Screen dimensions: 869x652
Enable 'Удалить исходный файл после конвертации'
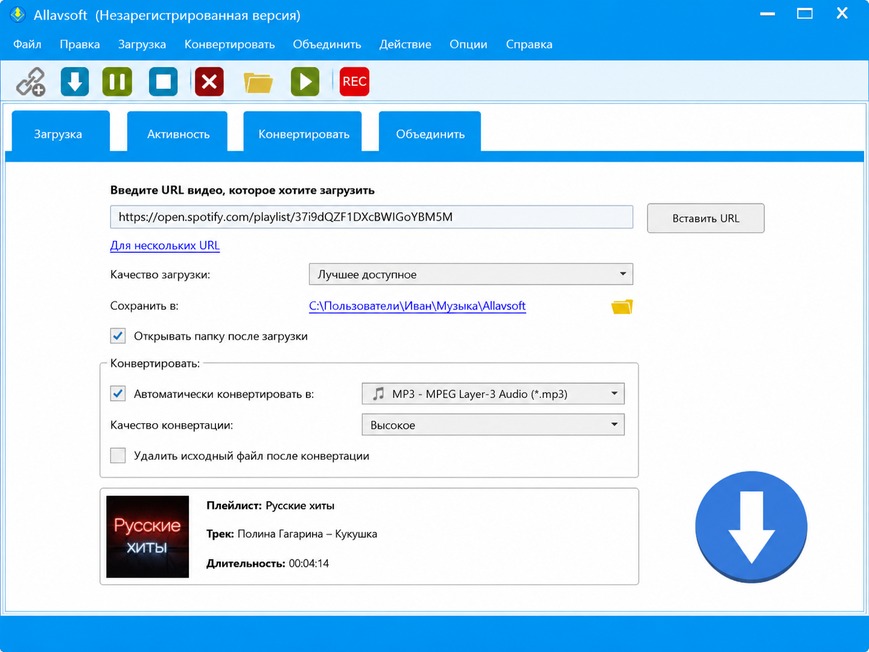[117, 456]
